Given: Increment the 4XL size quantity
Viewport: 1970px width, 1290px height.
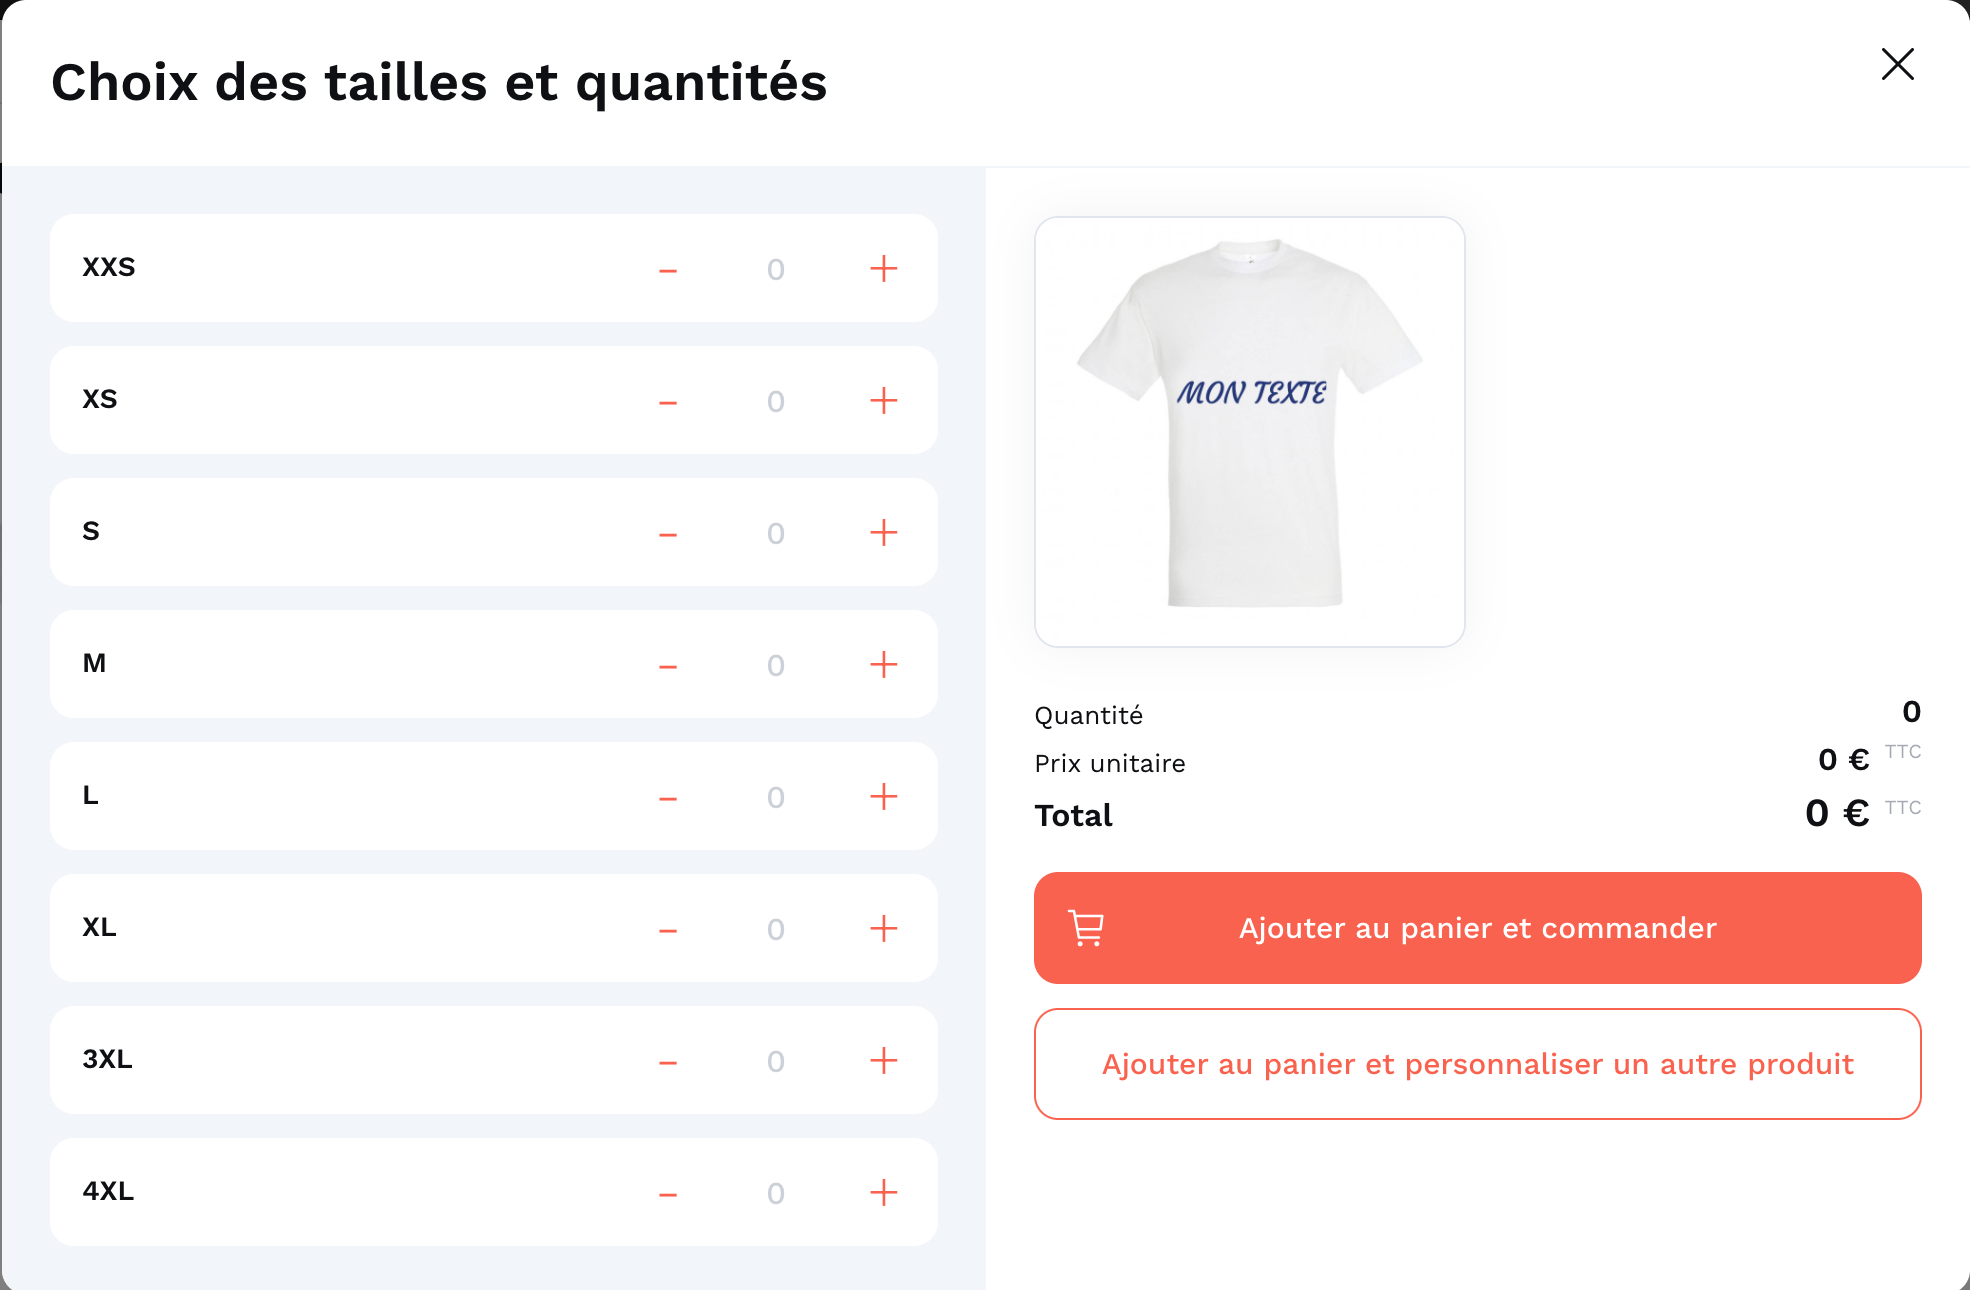Looking at the screenshot, I should point(883,1192).
